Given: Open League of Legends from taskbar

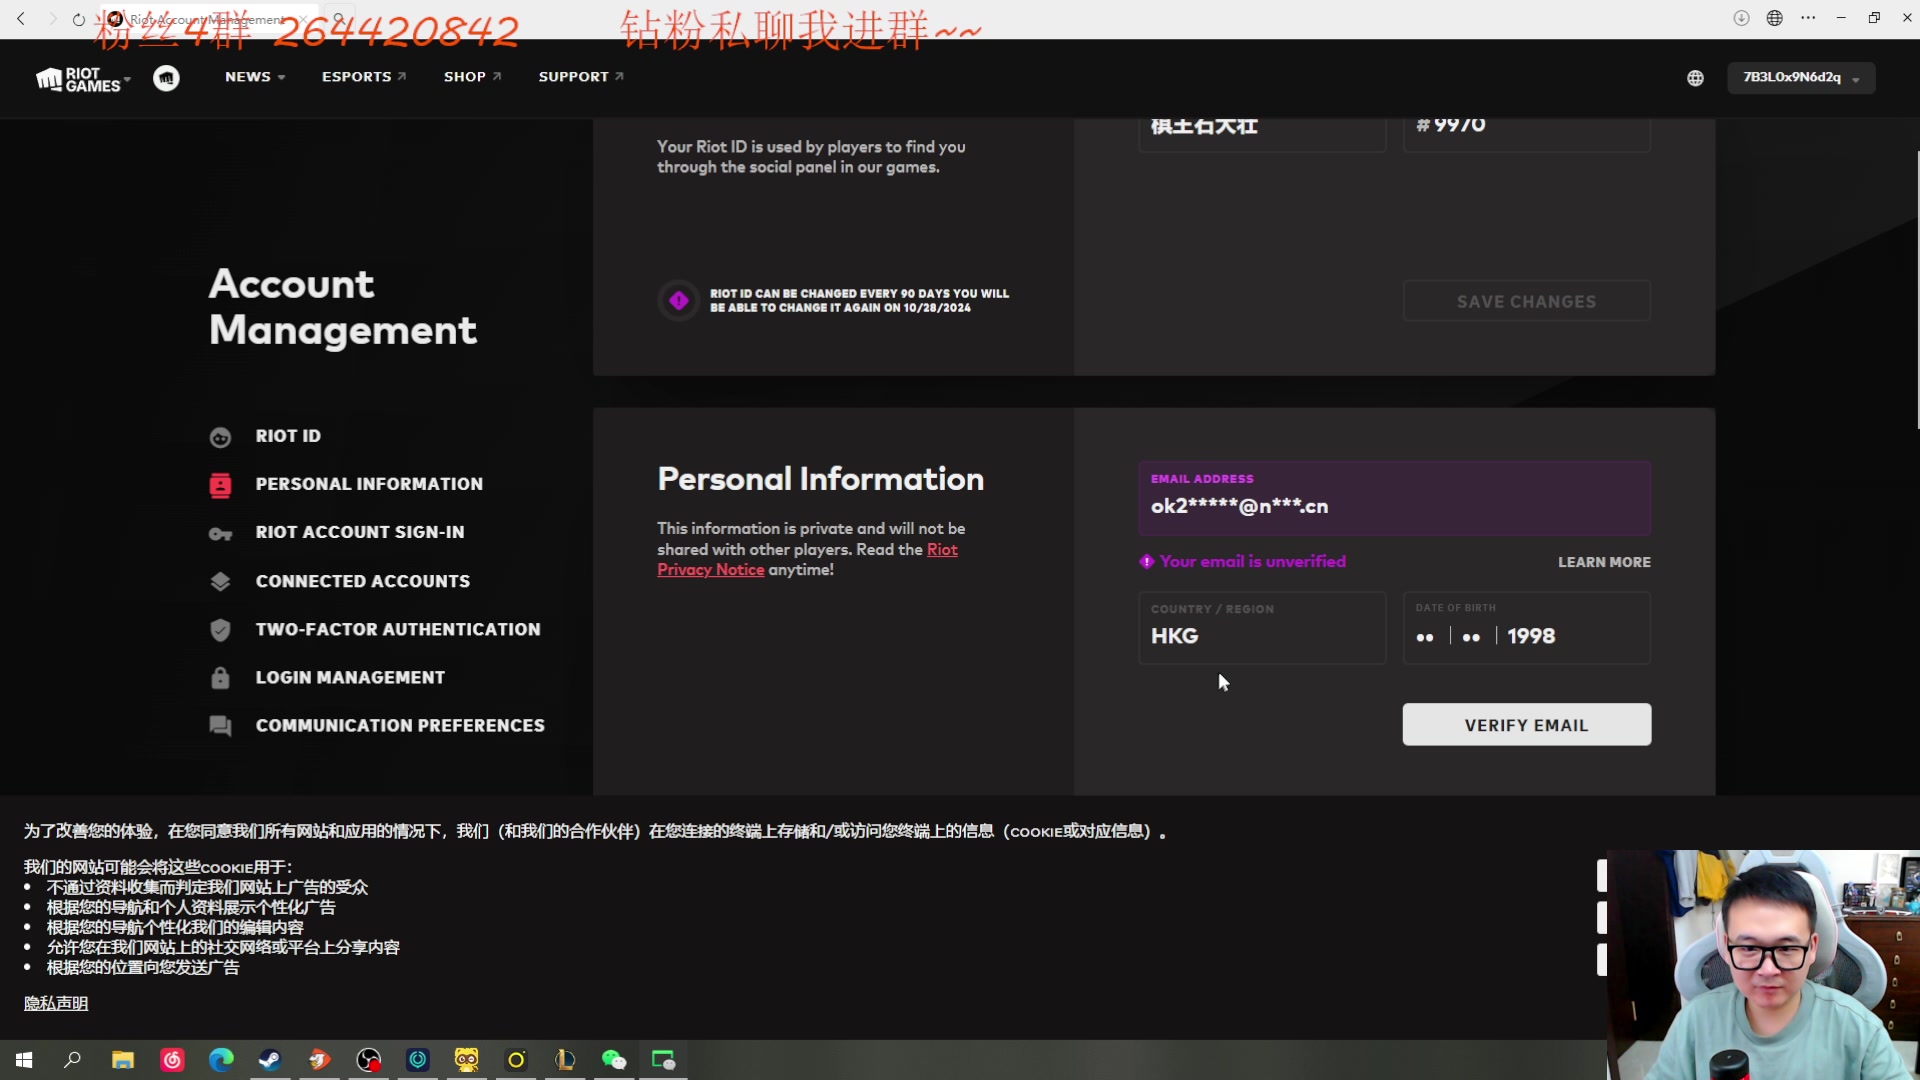Looking at the screenshot, I should (x=565, y=1060).
